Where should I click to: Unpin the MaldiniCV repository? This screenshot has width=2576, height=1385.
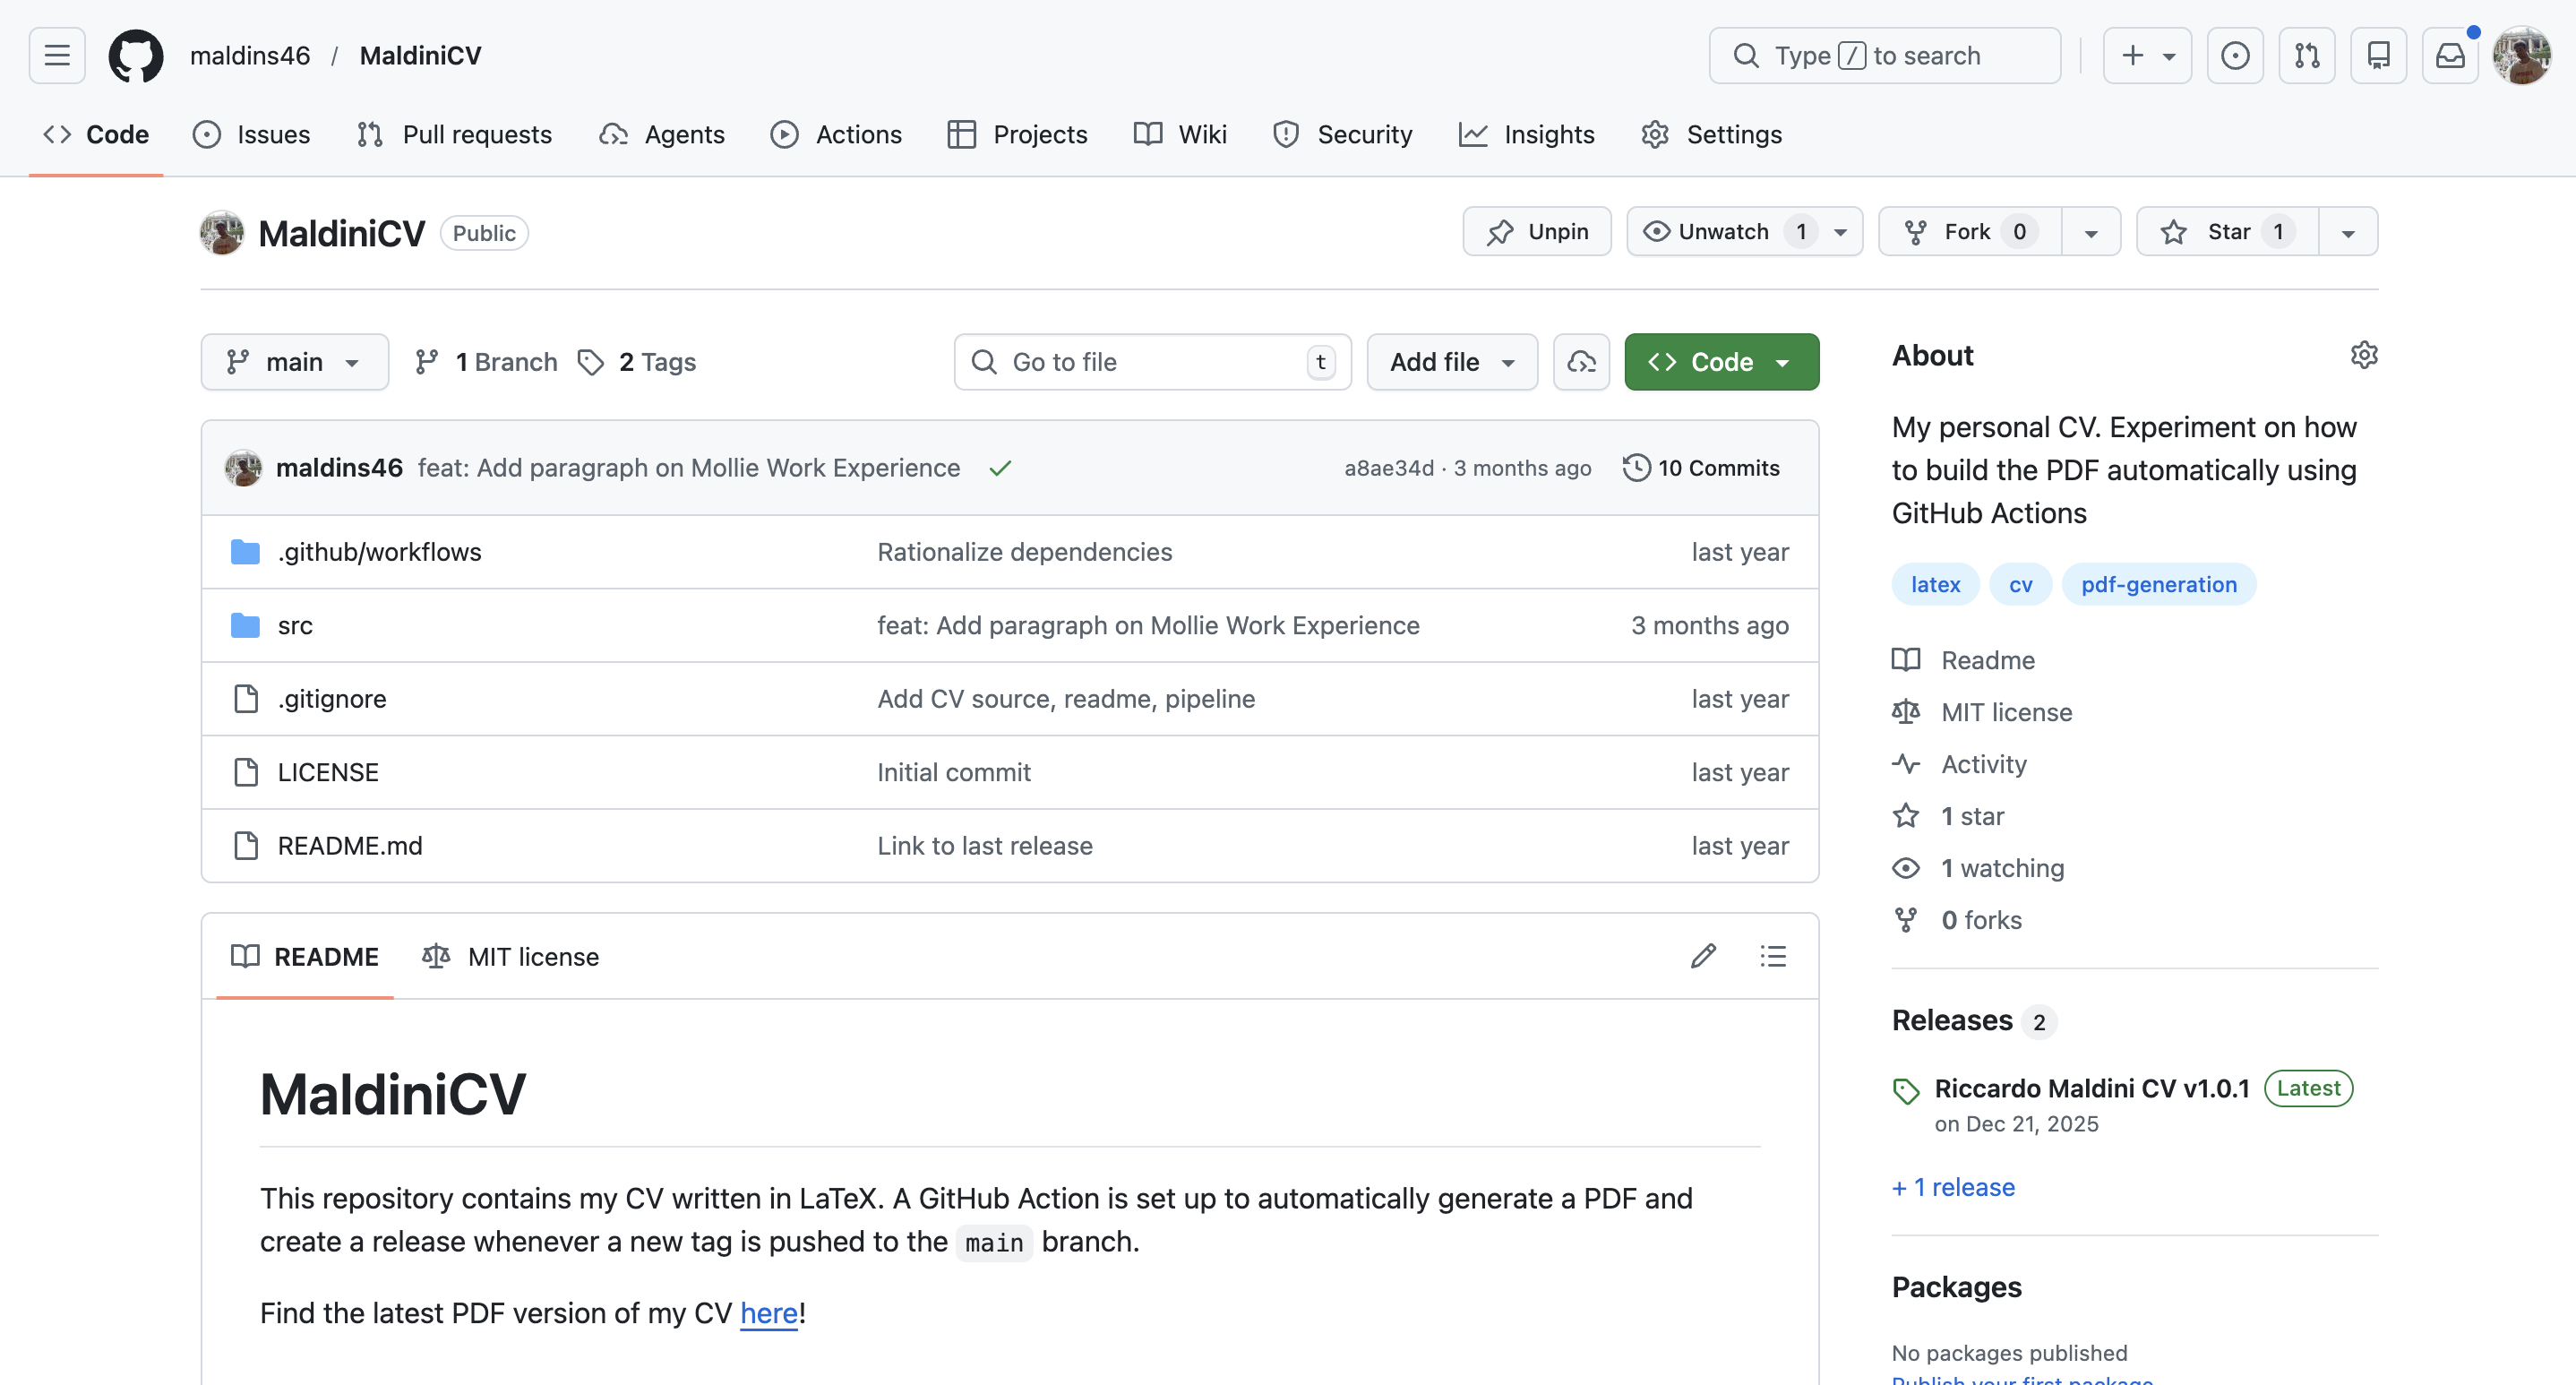pyautogui.click(x=1536, y=231)
